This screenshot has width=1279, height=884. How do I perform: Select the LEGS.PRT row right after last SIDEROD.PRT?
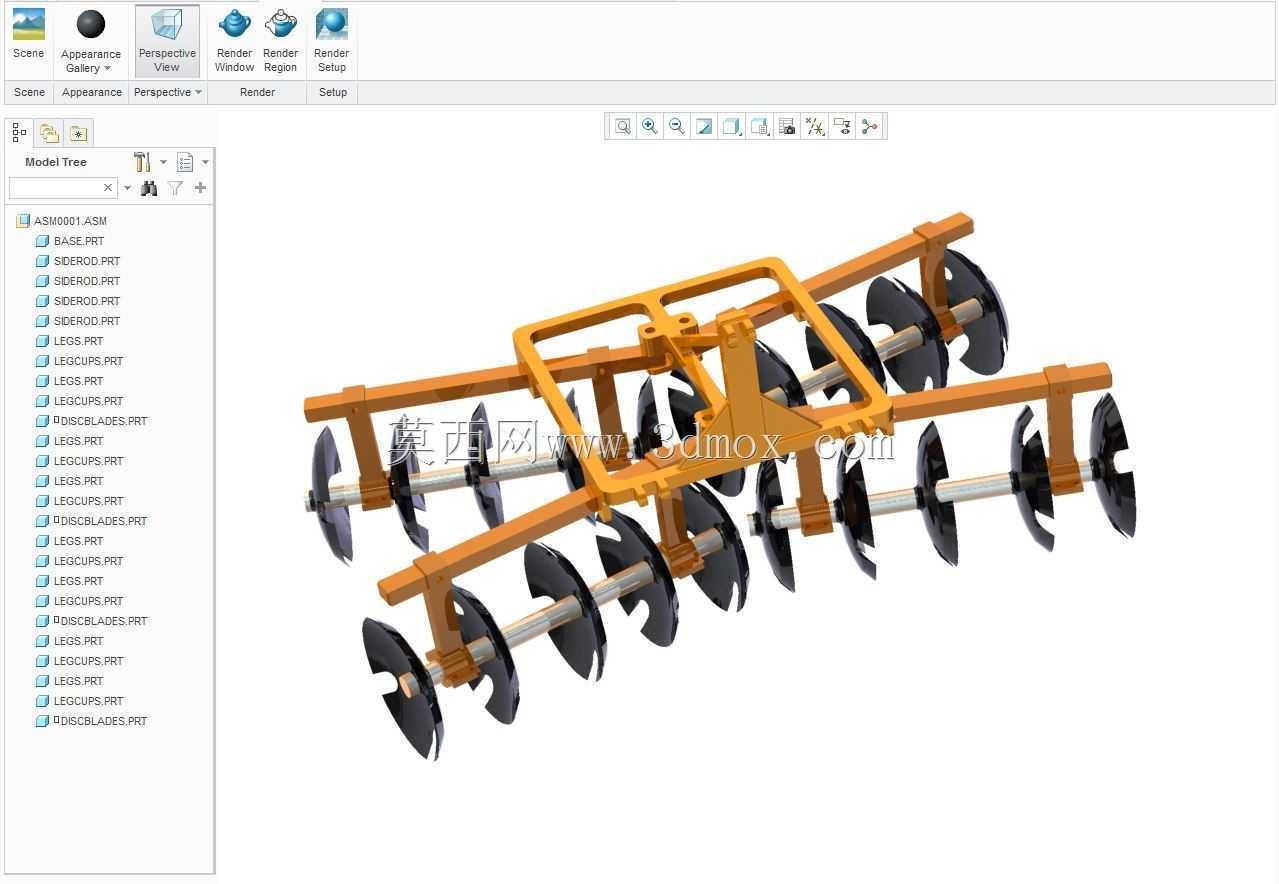[79, 341]
